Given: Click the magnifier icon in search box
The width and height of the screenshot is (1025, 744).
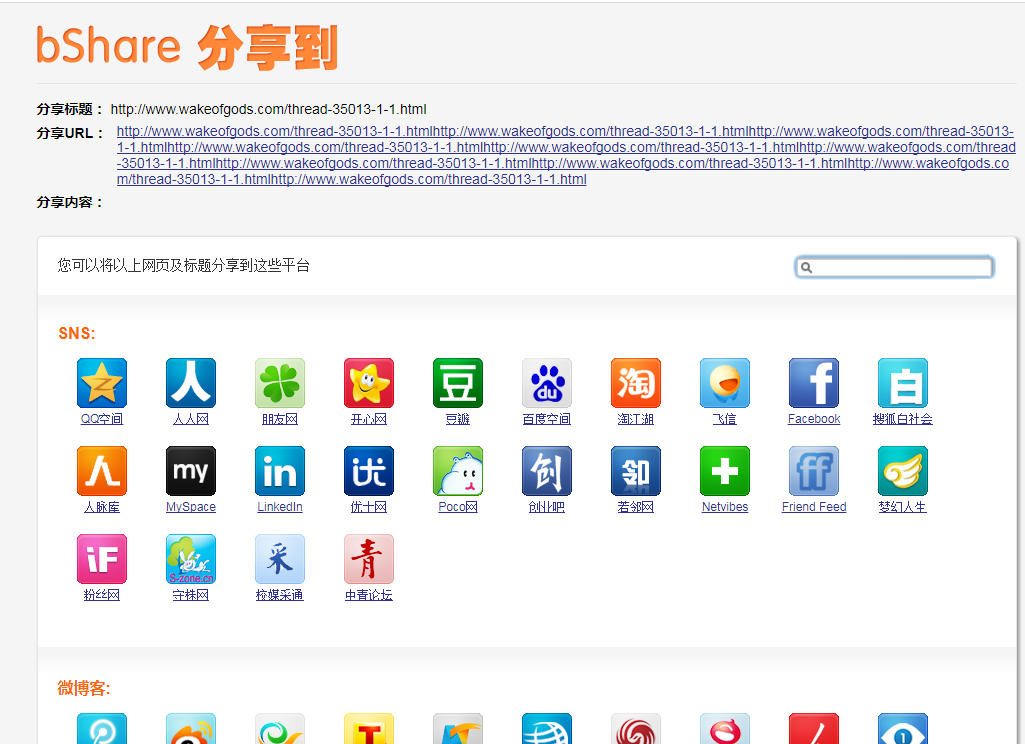Looking at the screenshot, I should (806, 267).
